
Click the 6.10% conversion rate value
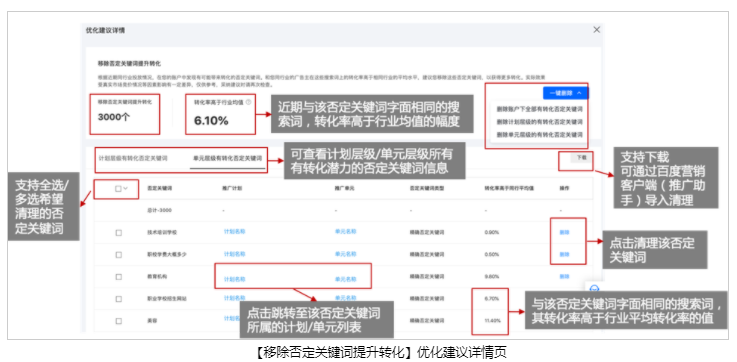(x=211, y=120)
